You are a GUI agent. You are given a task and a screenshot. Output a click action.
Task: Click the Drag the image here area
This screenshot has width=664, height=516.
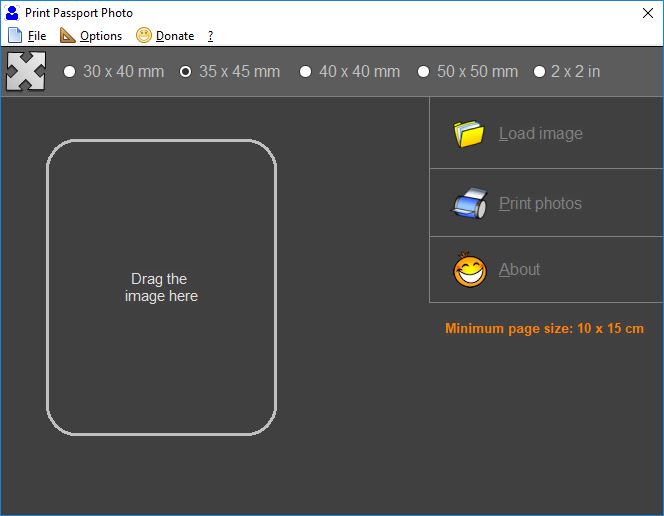[161, 287]
